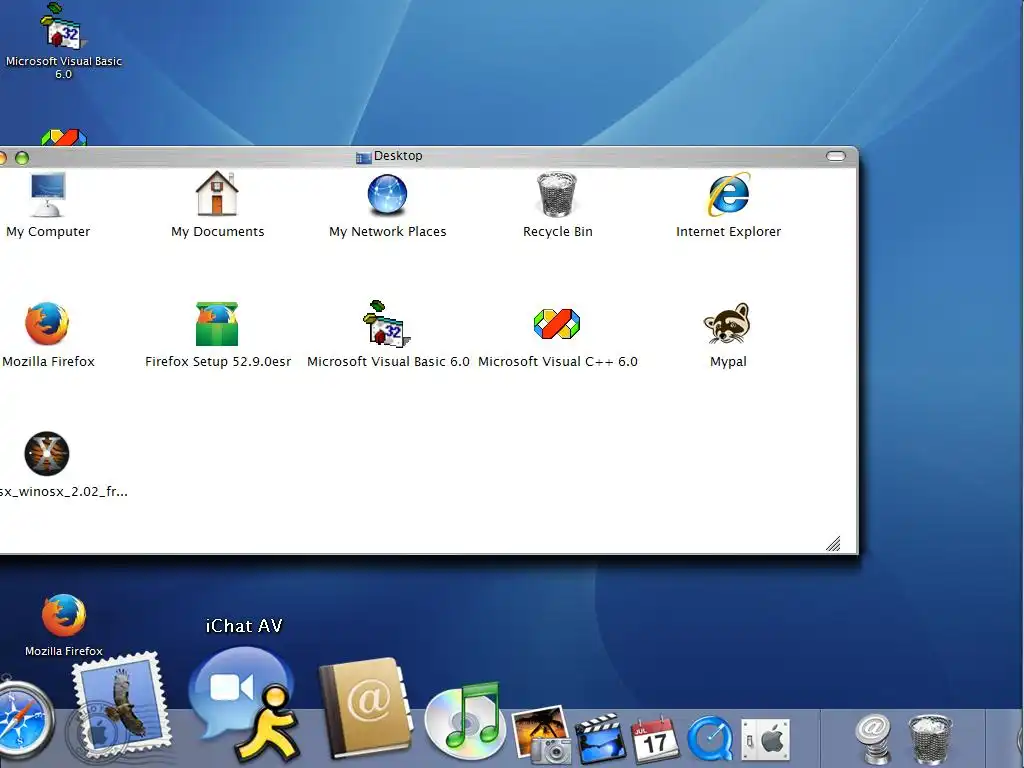Select the winosx_2.02 file icon
This screenshot has width=1024, height=768.
(x=47, y=453)
